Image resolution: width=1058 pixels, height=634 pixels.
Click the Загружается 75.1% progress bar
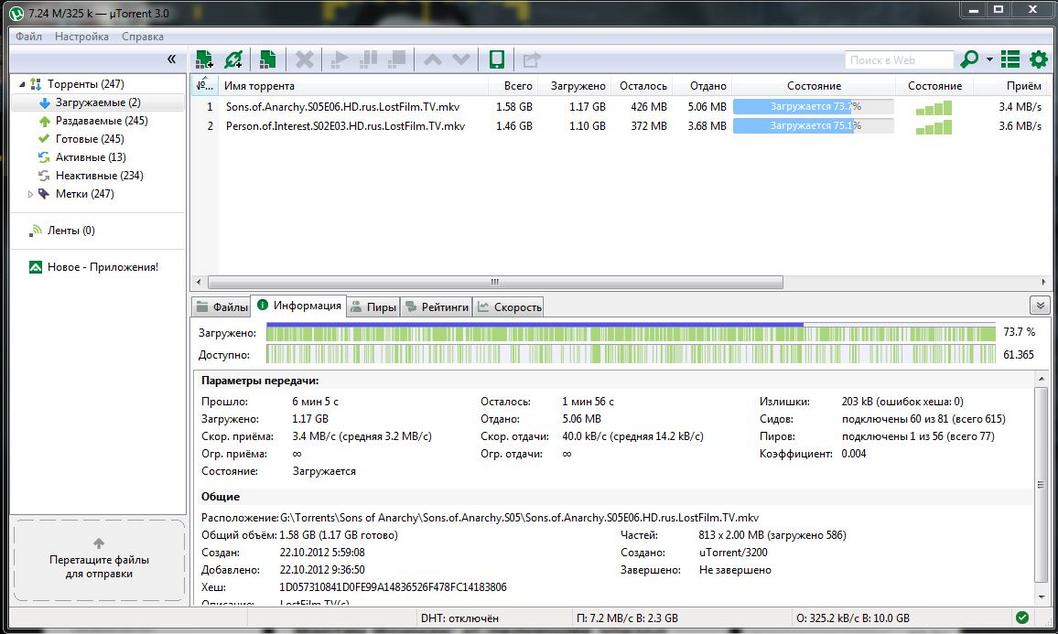[813, 125]
